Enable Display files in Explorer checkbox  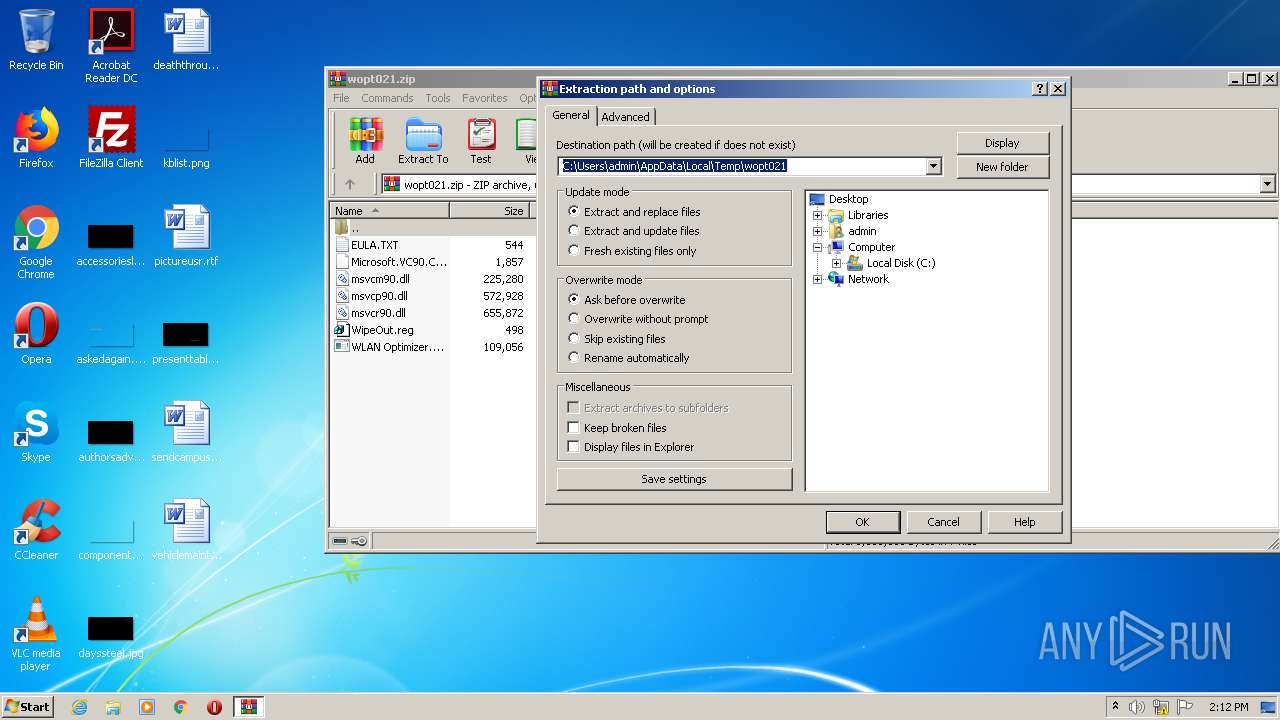coord(573,447)
